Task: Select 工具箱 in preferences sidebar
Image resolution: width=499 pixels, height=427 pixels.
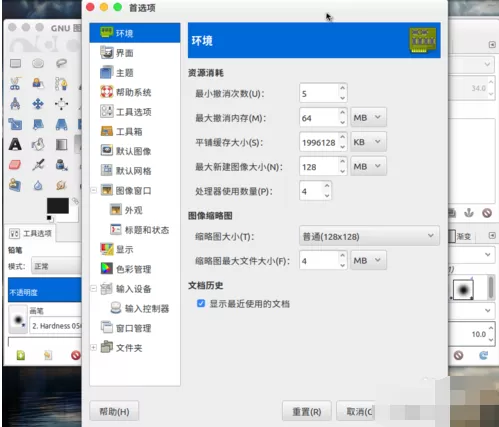Action: (x=135, y=131)
